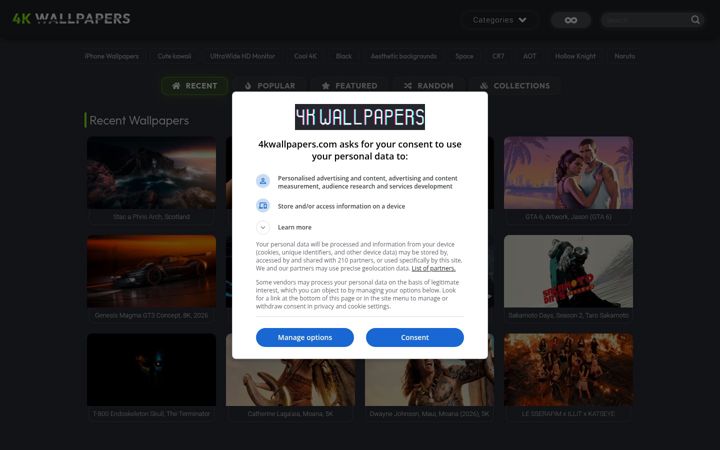This screenshot has height=450, width=720.
Task: Focus the search input field
Action: (646, 20)
